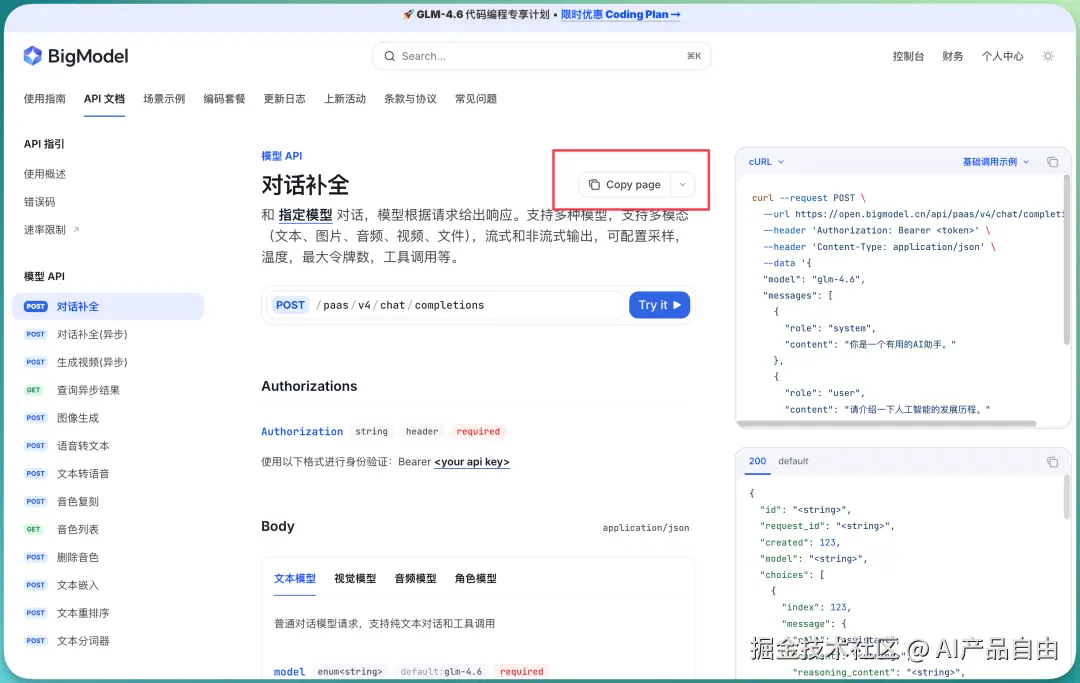Select 图像生成 in the sidebar
1080x683 pixels.
[77, 417]
